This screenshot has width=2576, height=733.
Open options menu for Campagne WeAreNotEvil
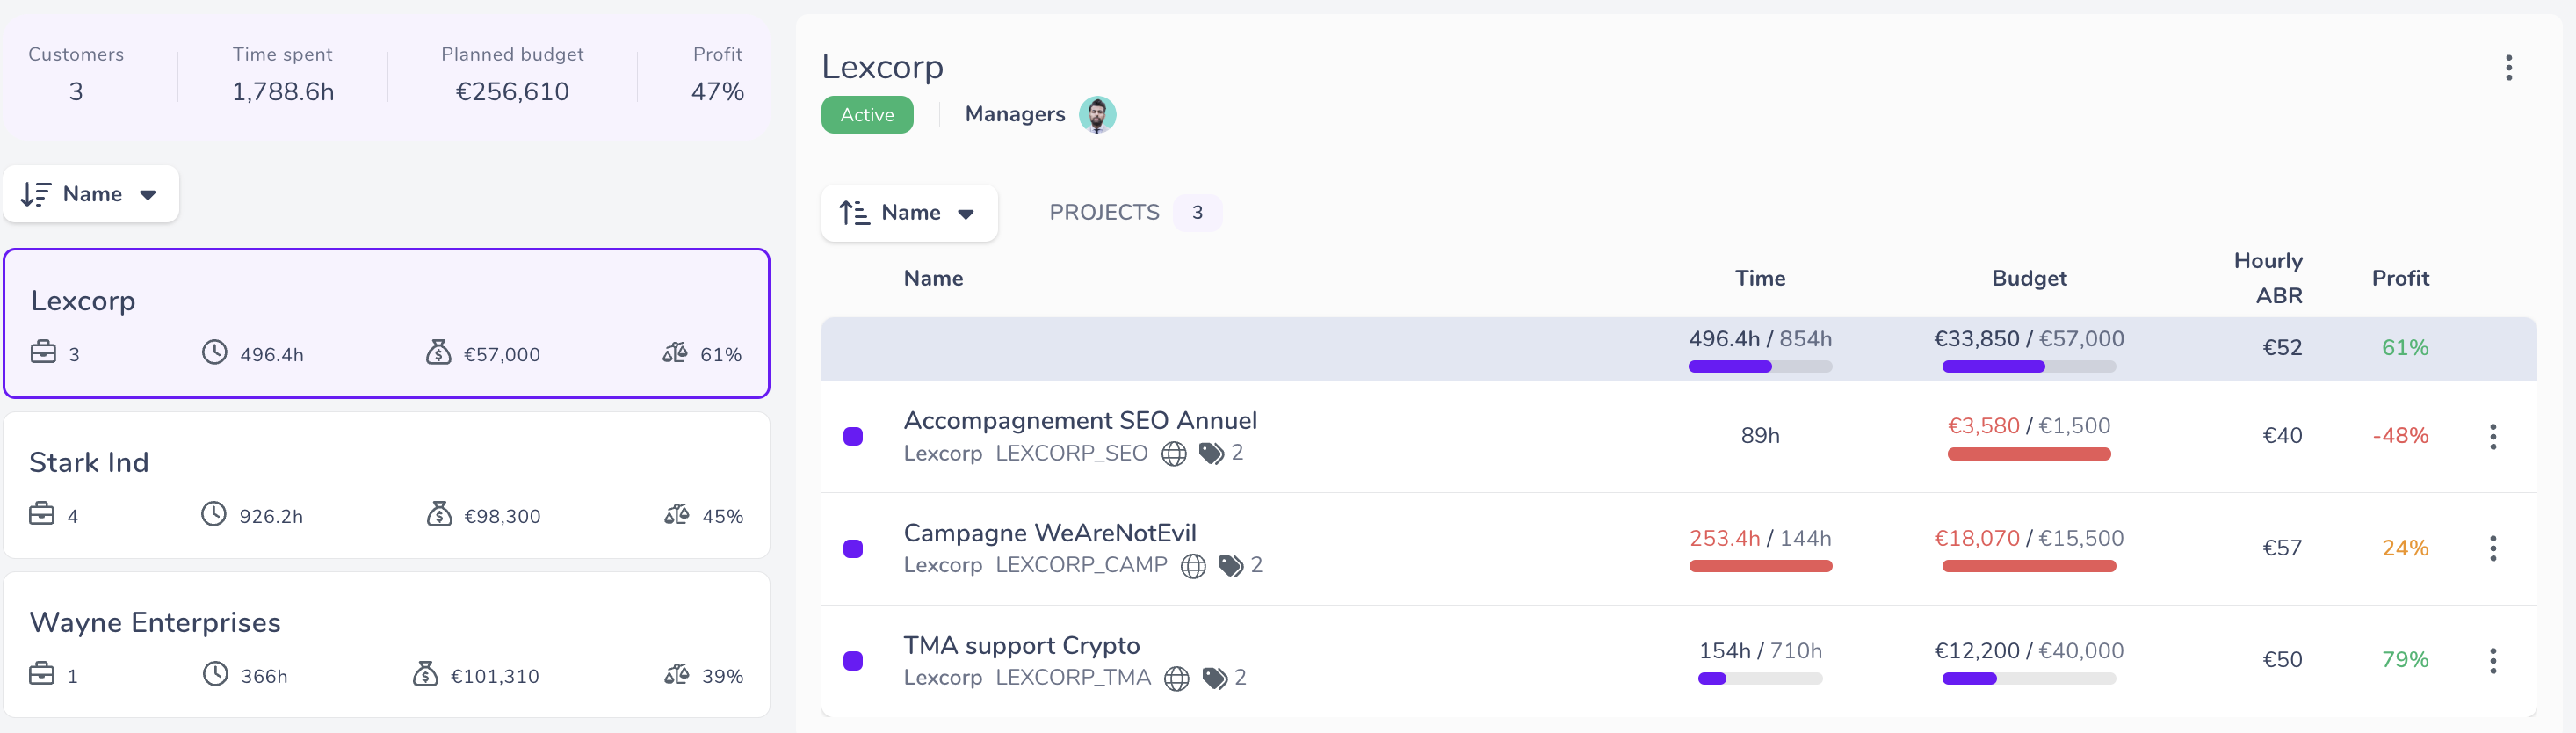coord(2492,548)
